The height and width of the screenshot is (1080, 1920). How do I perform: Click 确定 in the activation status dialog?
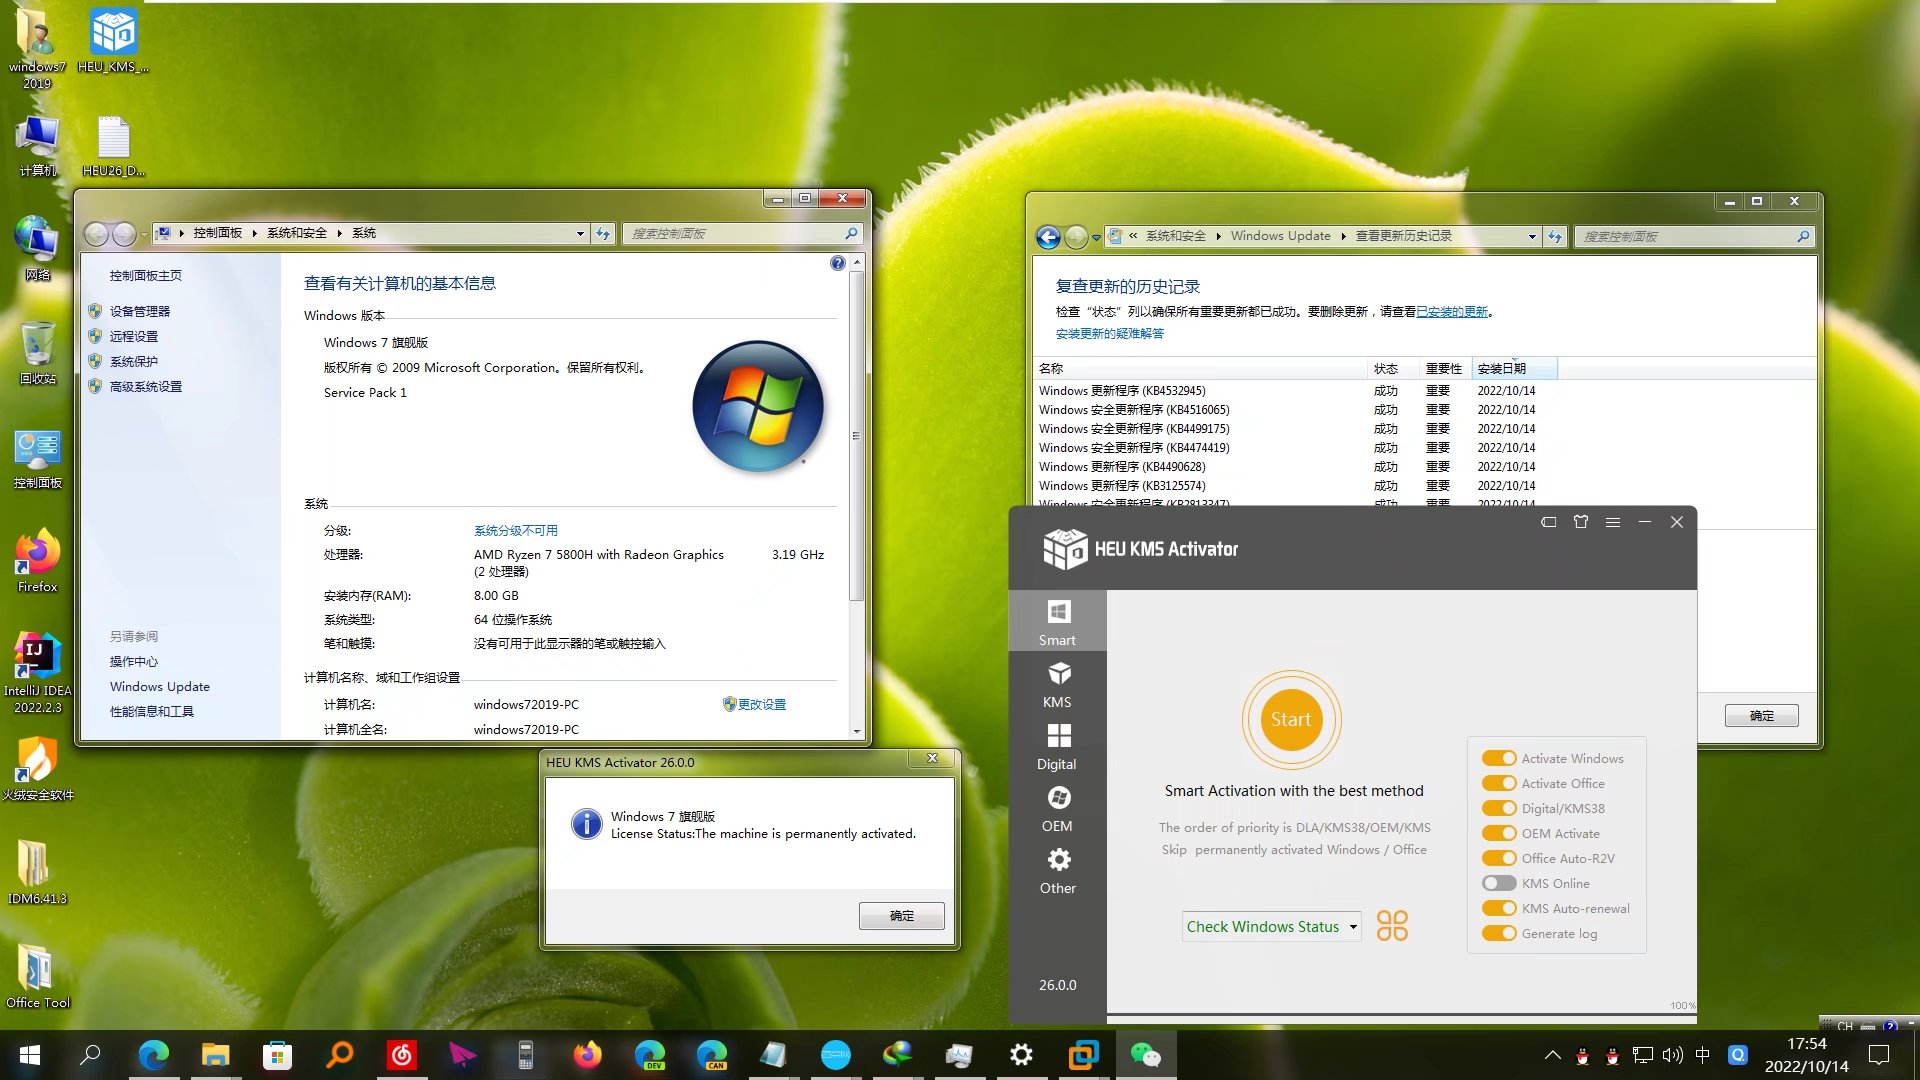click(x=901, y=916)
